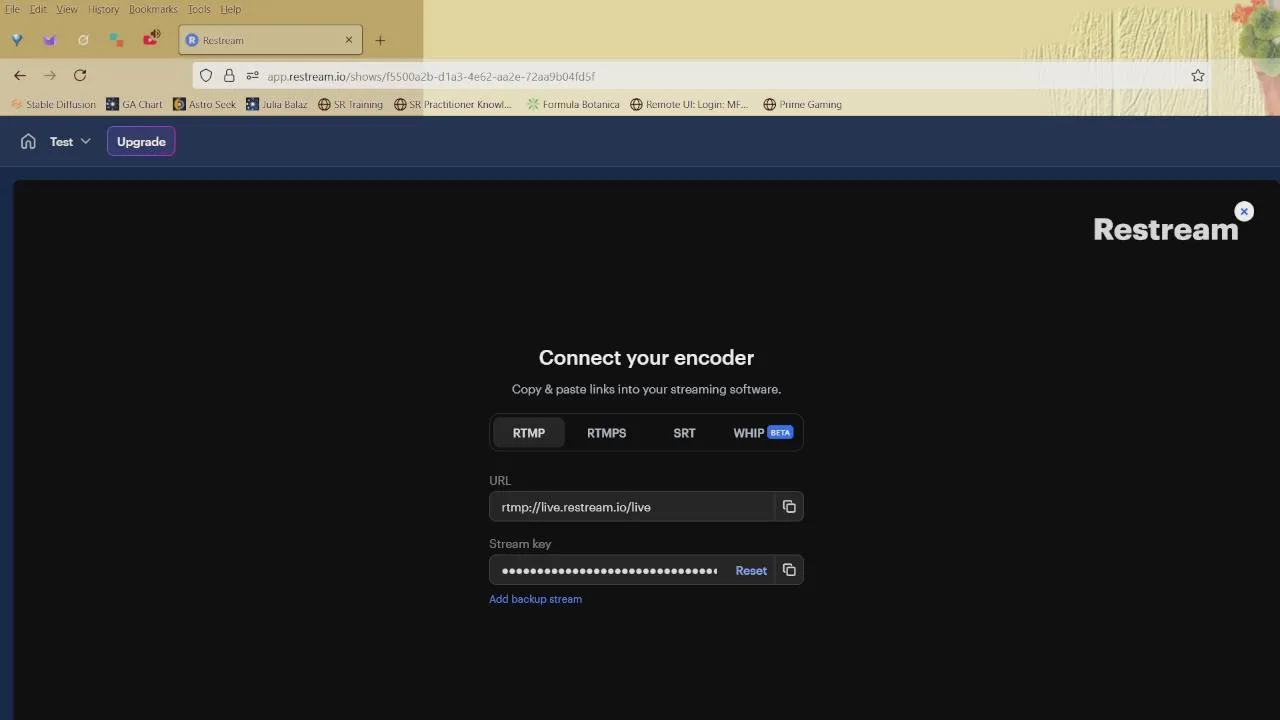Open the View menu
The height and width of the screenshot is (720, 1280).
click(x=67, y=9)
